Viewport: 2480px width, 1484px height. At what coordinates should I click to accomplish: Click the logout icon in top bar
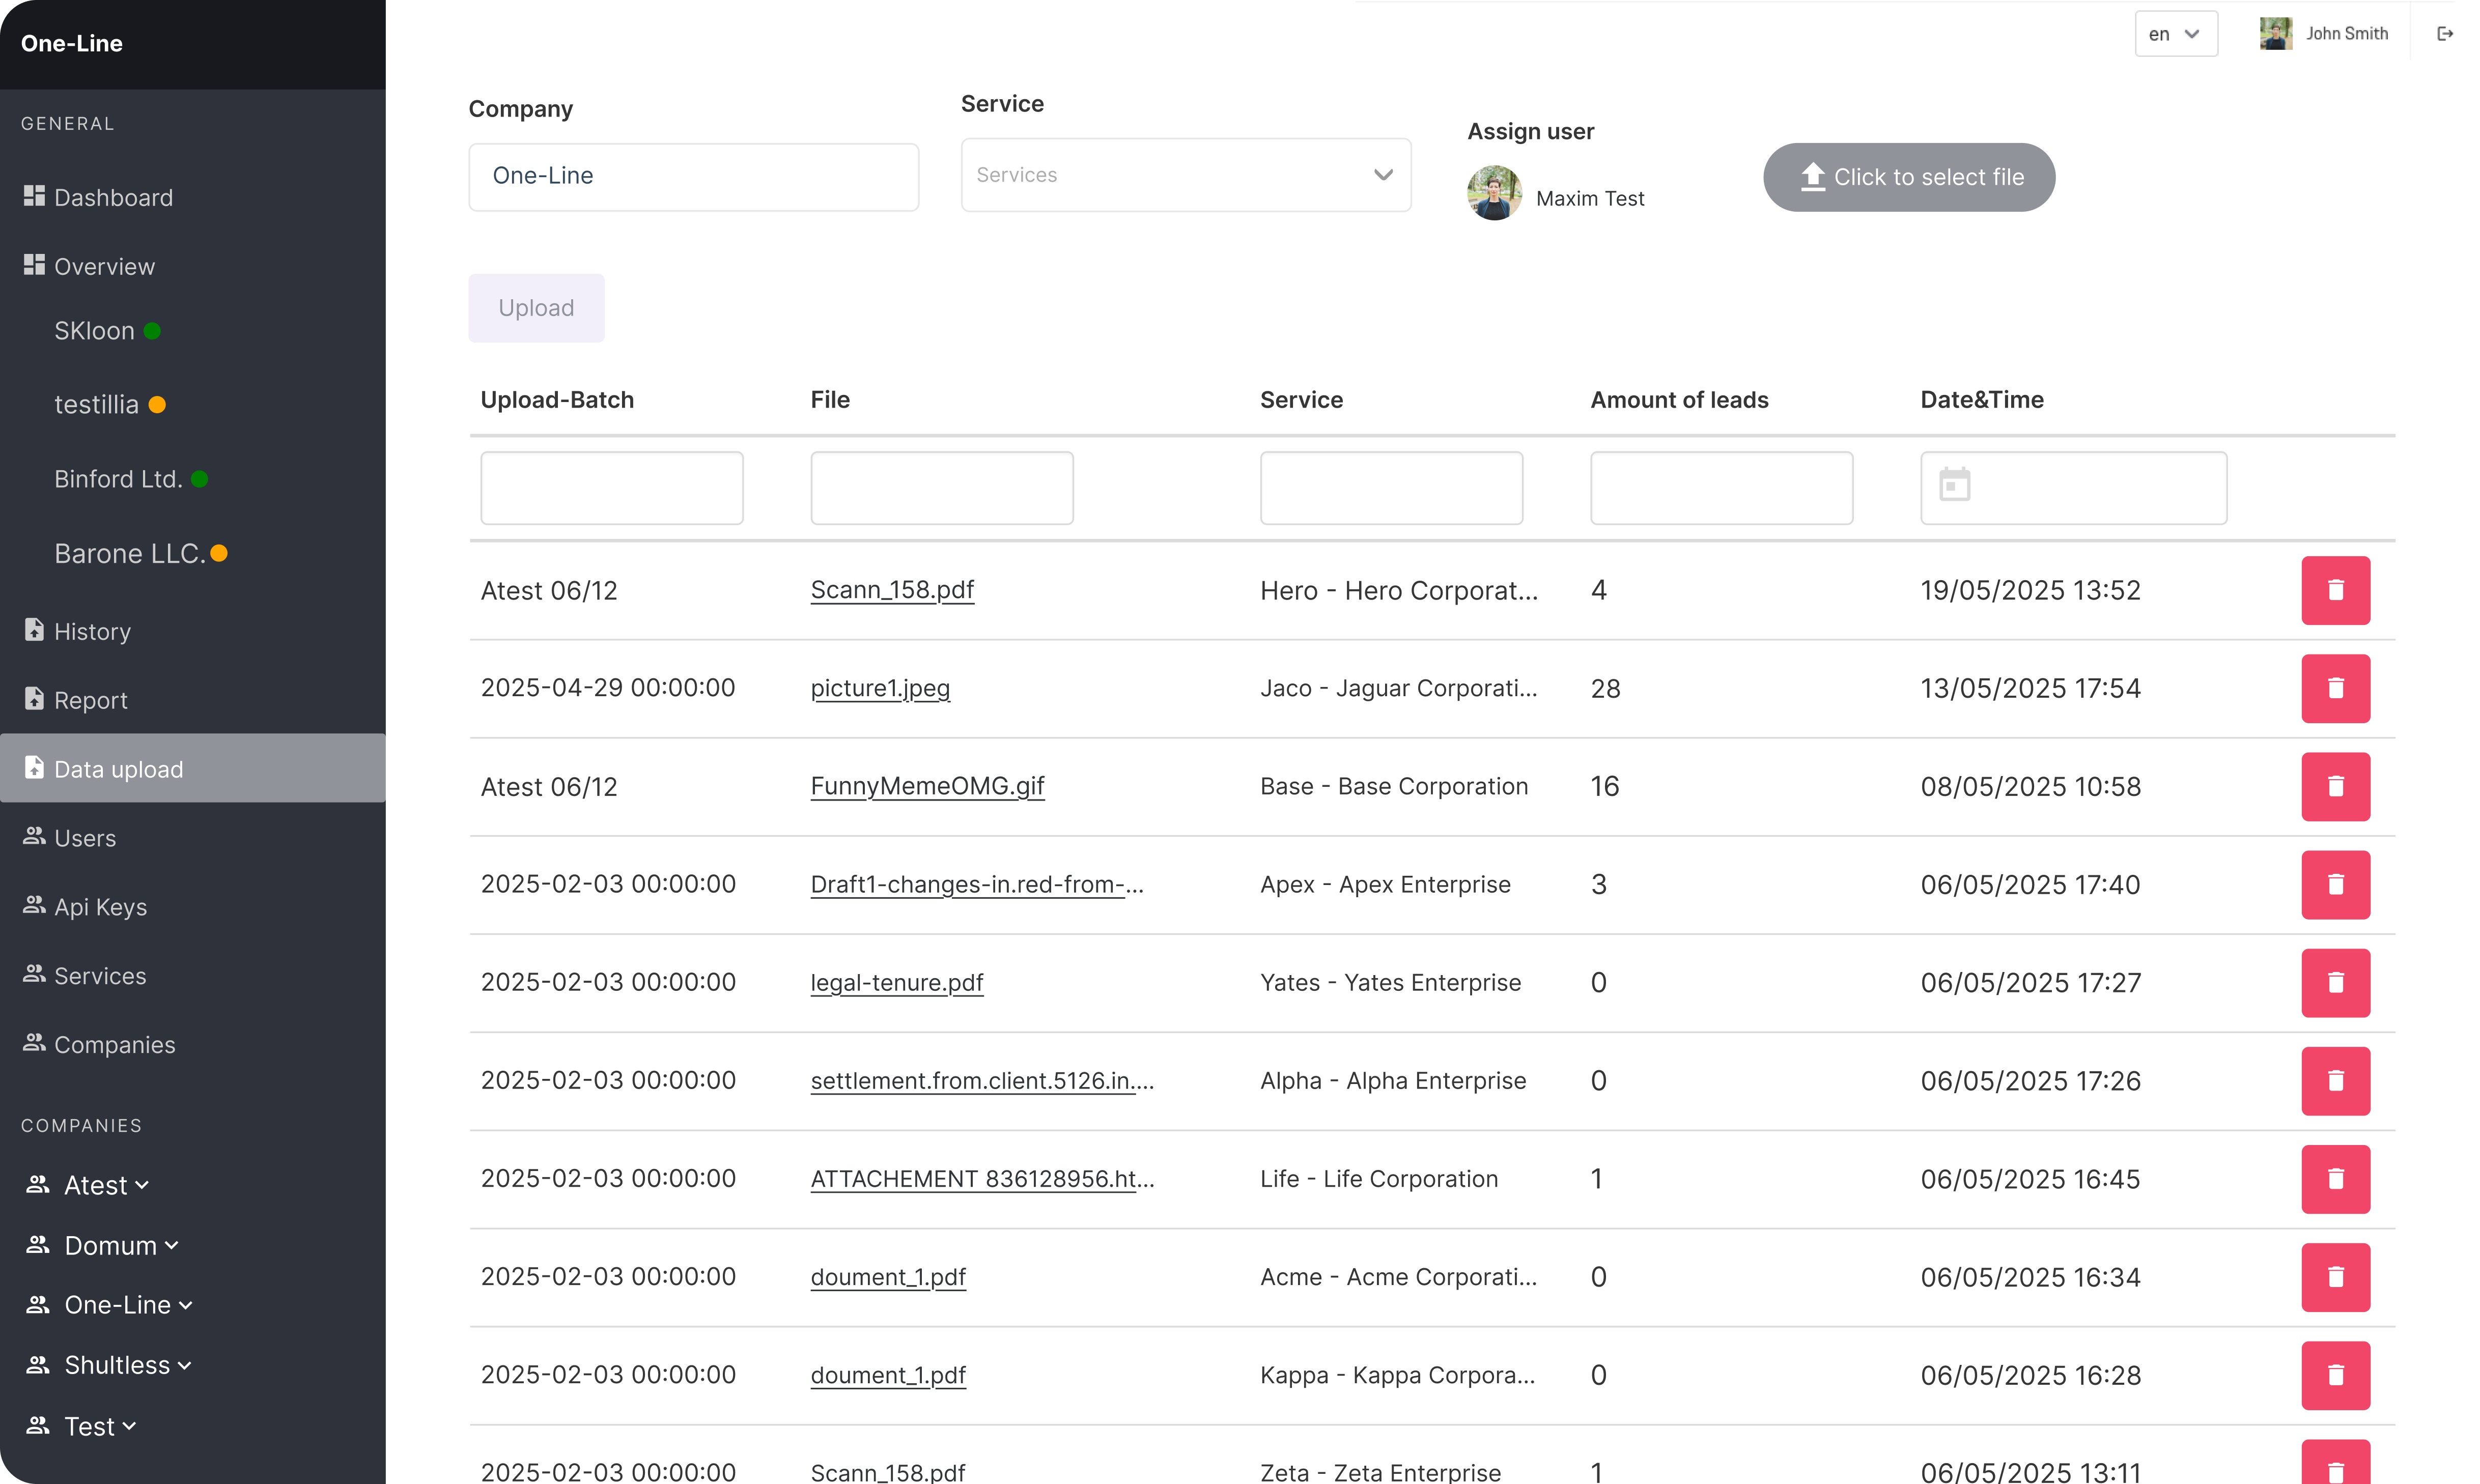click(x=2445, y=34)
